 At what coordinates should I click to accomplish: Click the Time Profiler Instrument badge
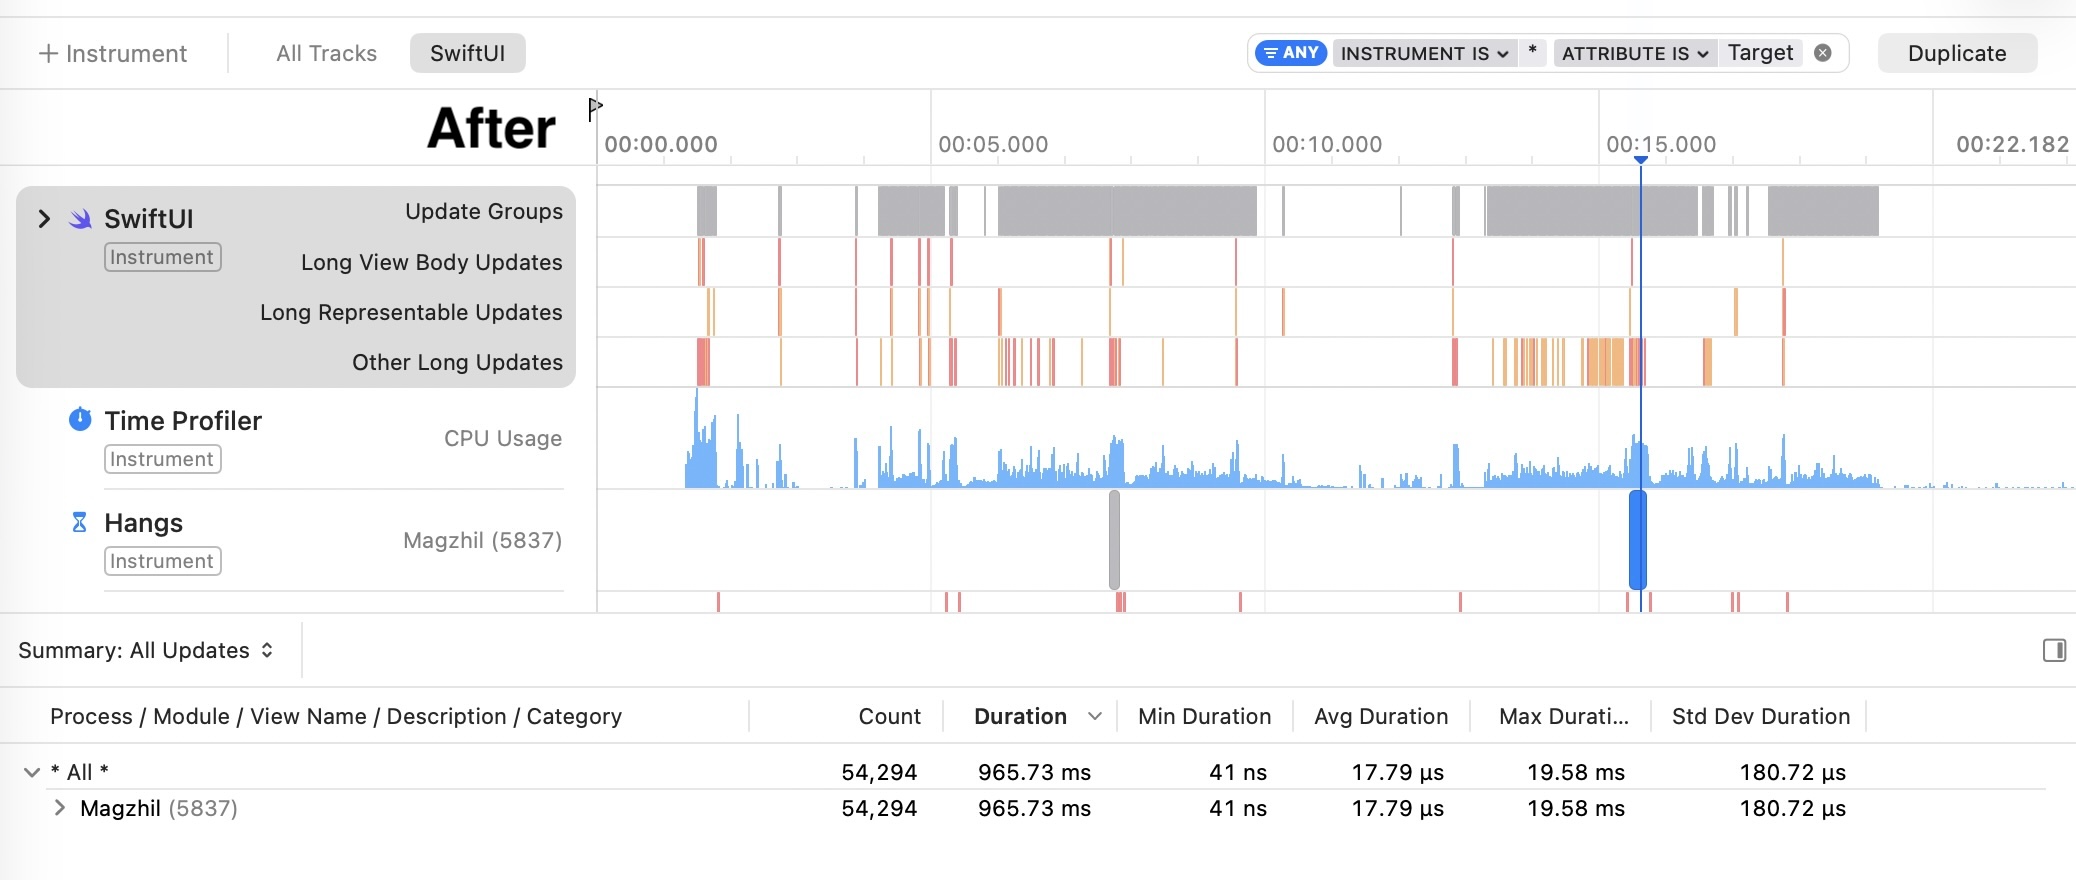[162, 459]
